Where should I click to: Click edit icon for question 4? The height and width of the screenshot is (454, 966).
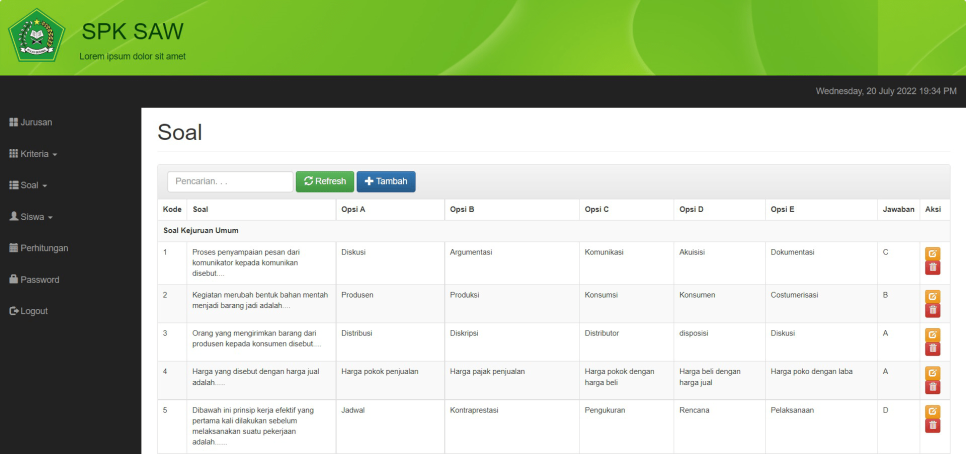[x=932, y=373]
